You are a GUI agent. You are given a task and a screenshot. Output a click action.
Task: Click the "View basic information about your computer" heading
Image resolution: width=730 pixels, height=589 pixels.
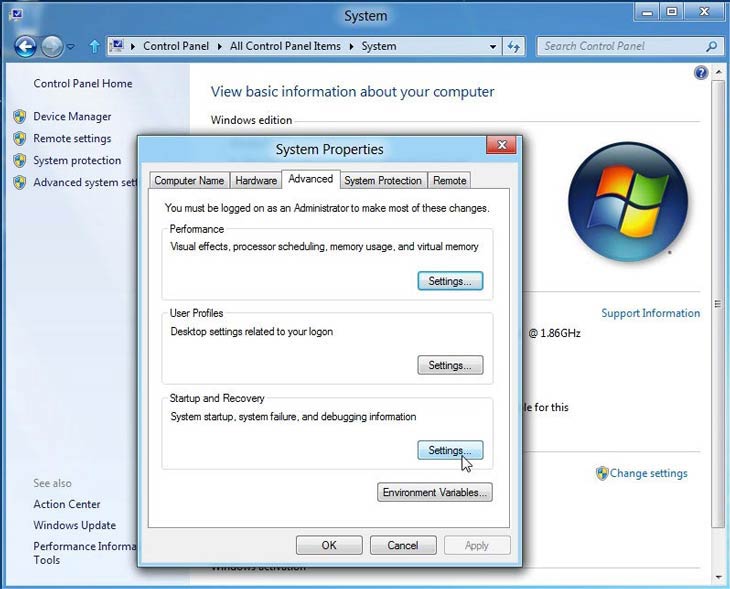pyautogui.click(x=352, y=92)
